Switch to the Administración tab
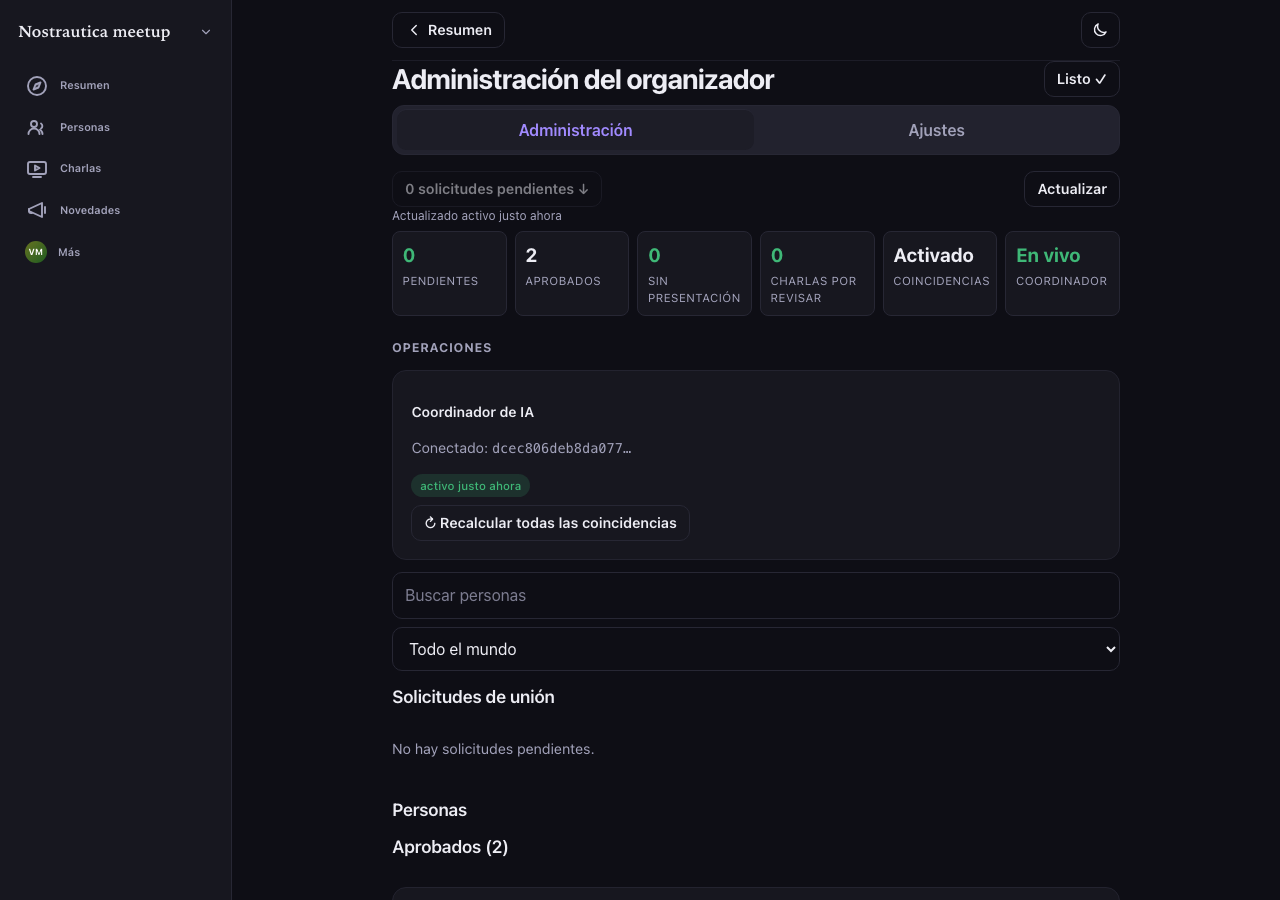Image resolution: width=1280 pixels, height=900 pixels. point(575,130)
